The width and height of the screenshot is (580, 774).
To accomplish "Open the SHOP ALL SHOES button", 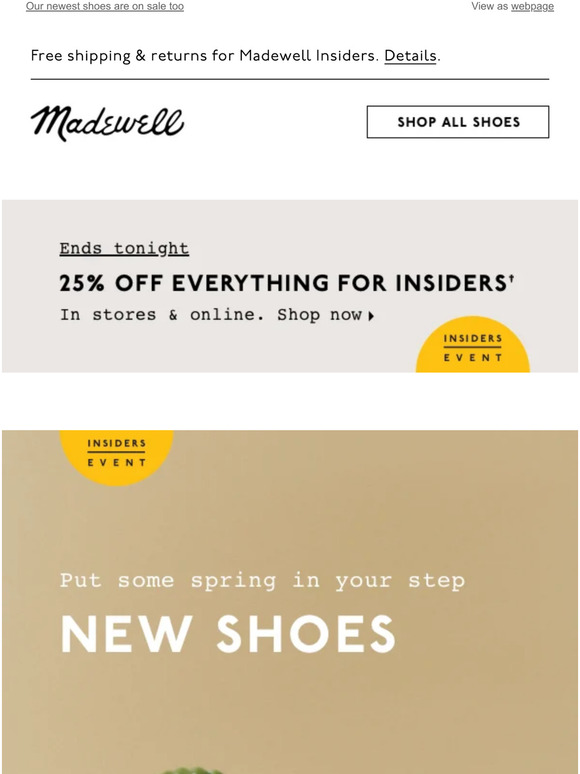I will 458,122.
